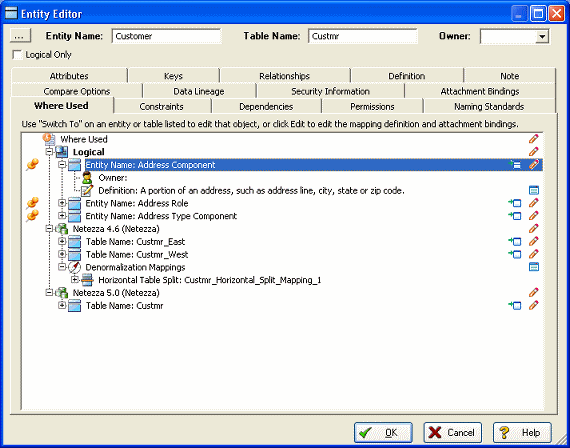Click edit pencil for Address Role
Screen dimensions: 570x448
pyautogui.click(x=533, y=203)
